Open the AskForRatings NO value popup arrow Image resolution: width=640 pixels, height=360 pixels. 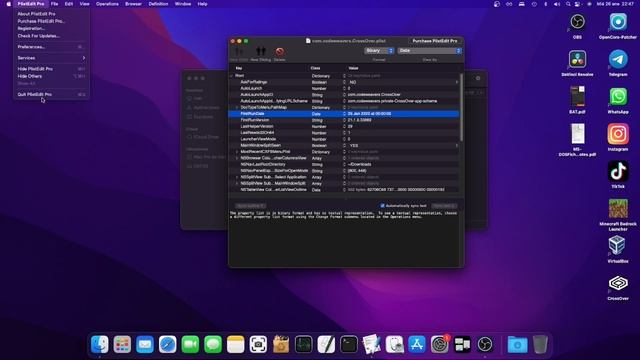[456, 82]
